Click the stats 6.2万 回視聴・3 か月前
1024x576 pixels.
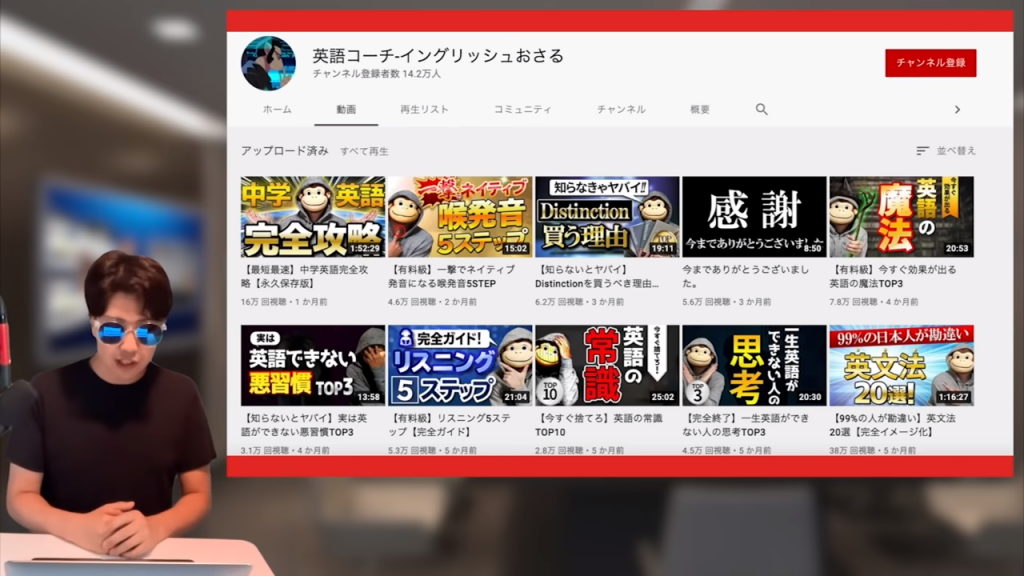579,302
